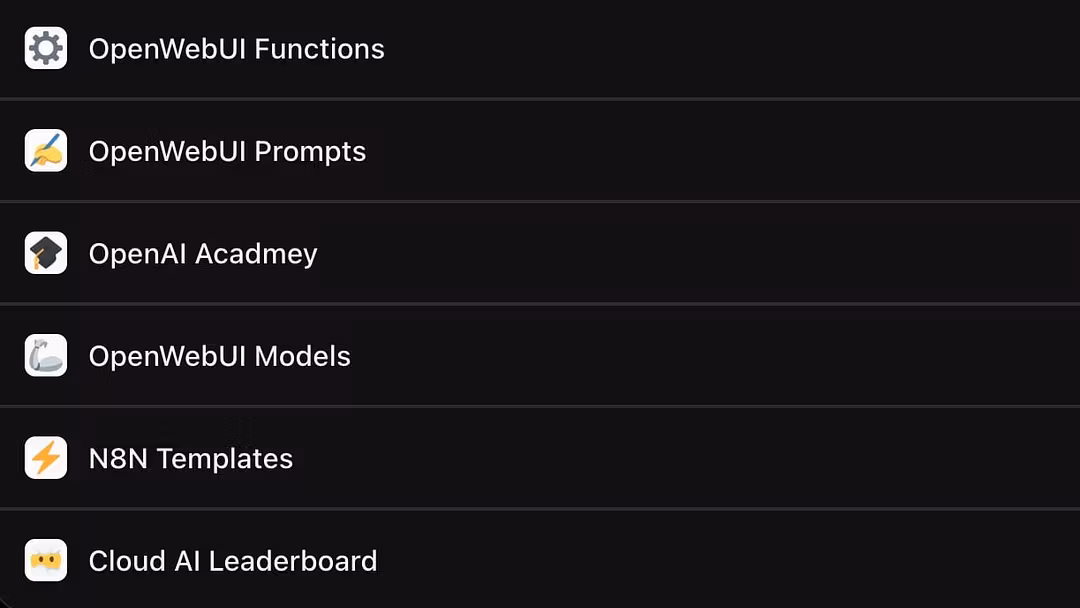Click the word Templates in the N8N entry

225,460
